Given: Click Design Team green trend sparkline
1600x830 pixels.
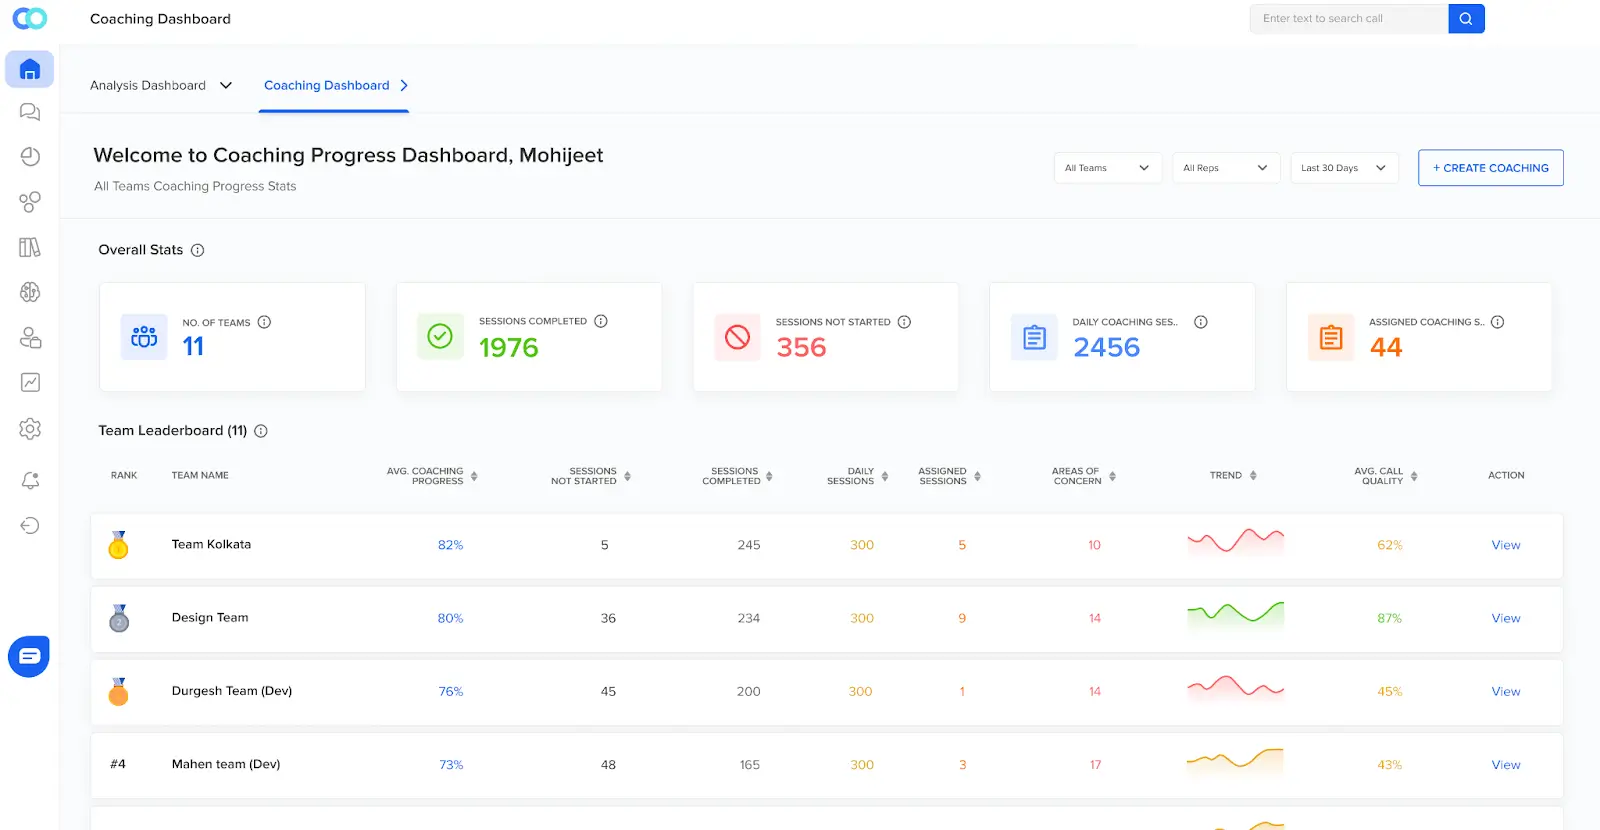Looking at the screenshot, I should [x=1235, y=614].
